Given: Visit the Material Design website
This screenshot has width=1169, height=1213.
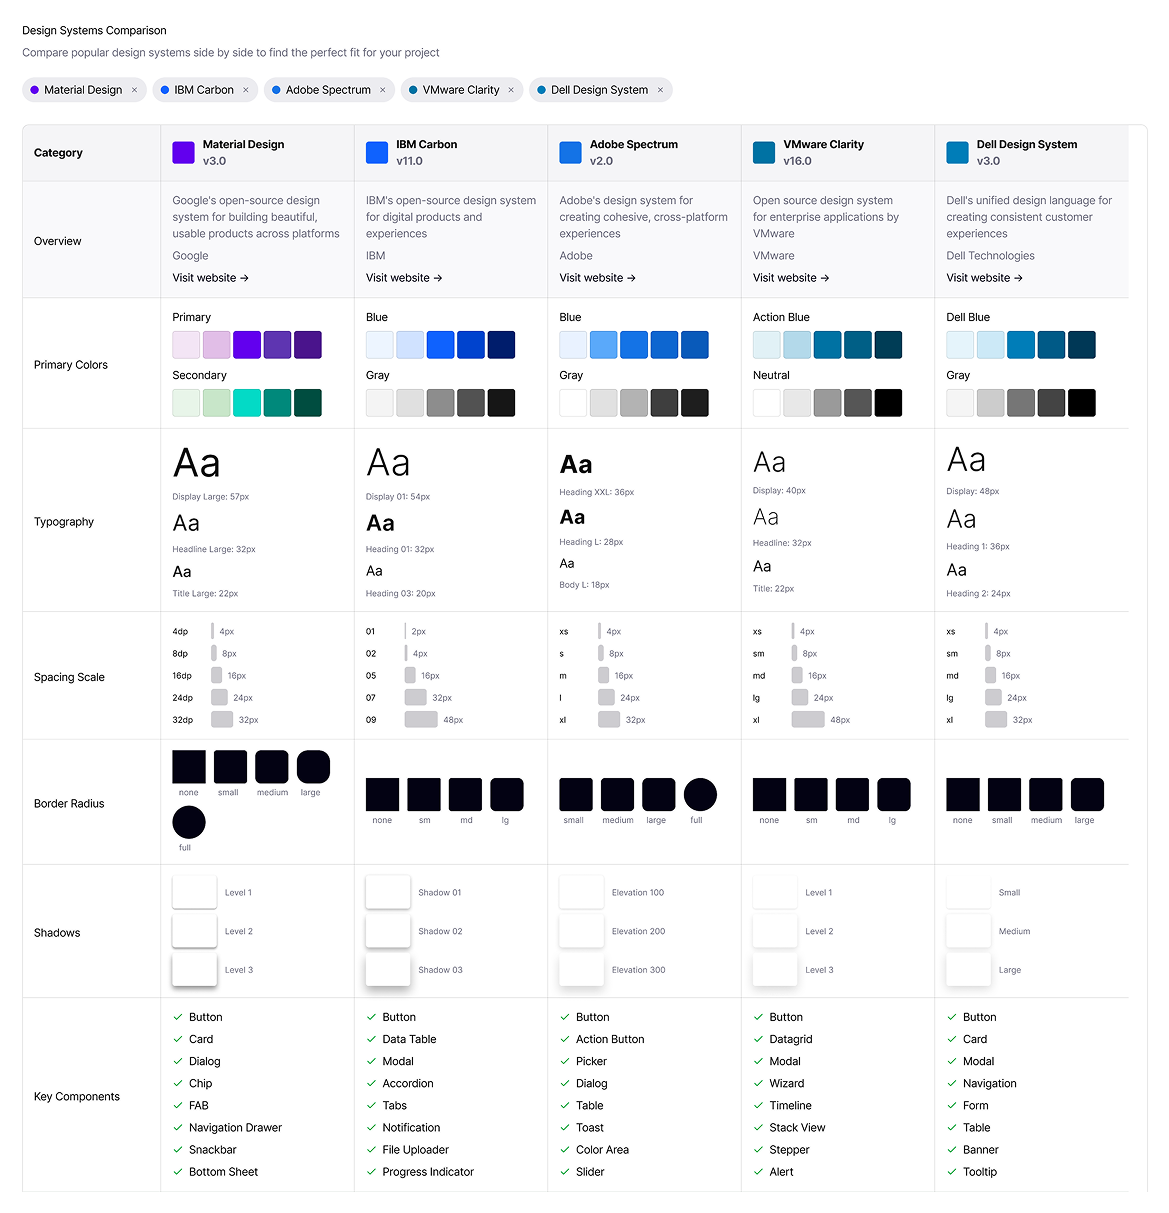Looking at the screenshot, I should click(x=210, y=278).
